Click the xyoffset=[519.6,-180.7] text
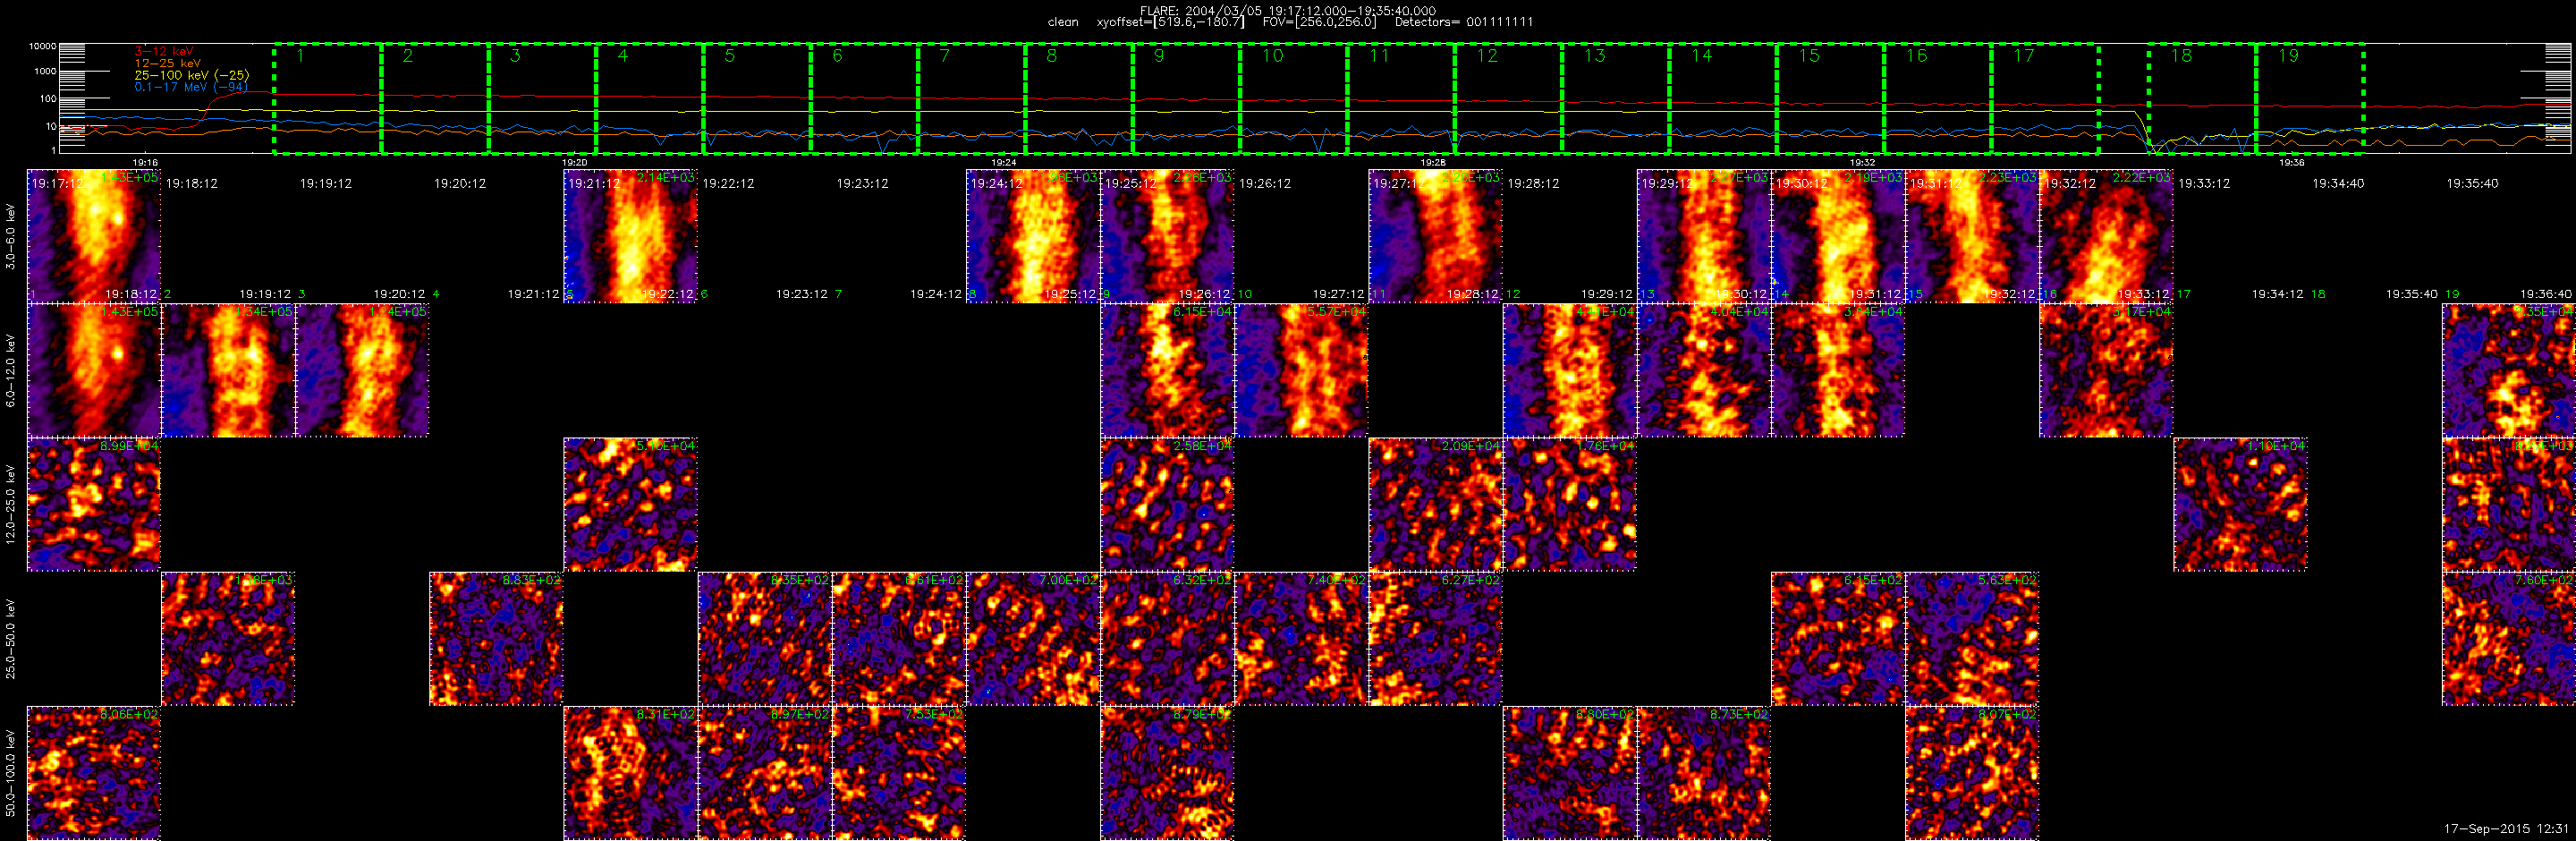The height and width of the screenshot is (841, 2576). tap(1171, 22)
